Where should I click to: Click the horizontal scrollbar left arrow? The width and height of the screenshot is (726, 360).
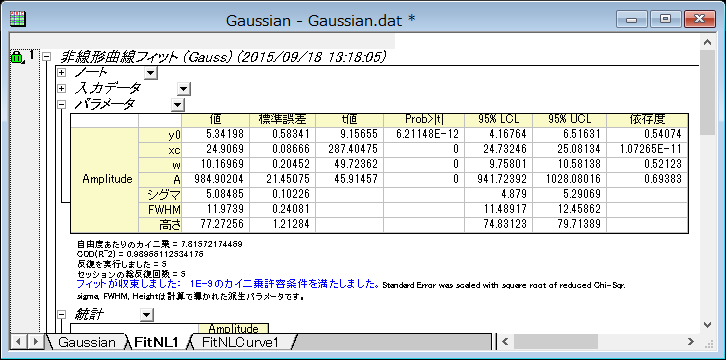pos(505,342)
